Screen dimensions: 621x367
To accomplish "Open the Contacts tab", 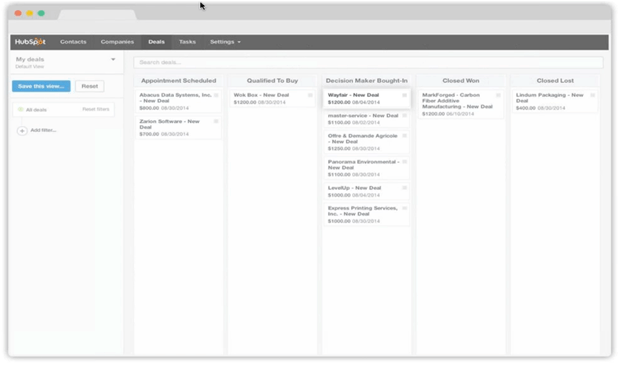I will [x=73, y=42].
